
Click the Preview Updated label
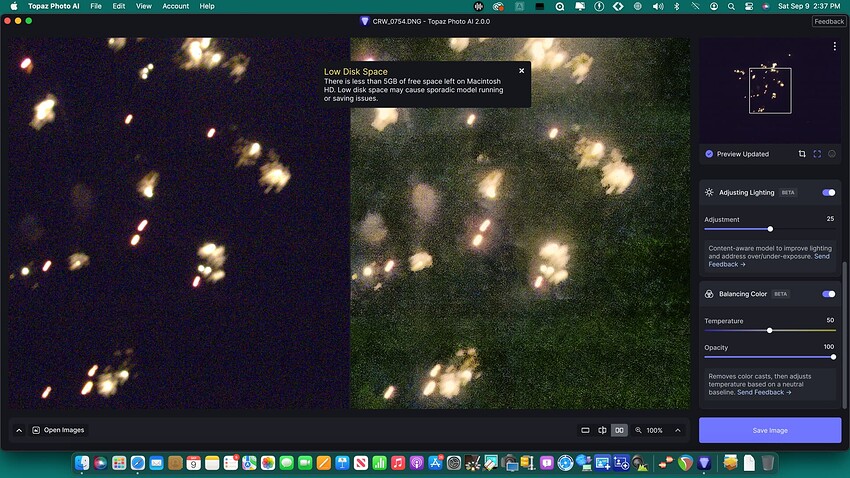743,154
